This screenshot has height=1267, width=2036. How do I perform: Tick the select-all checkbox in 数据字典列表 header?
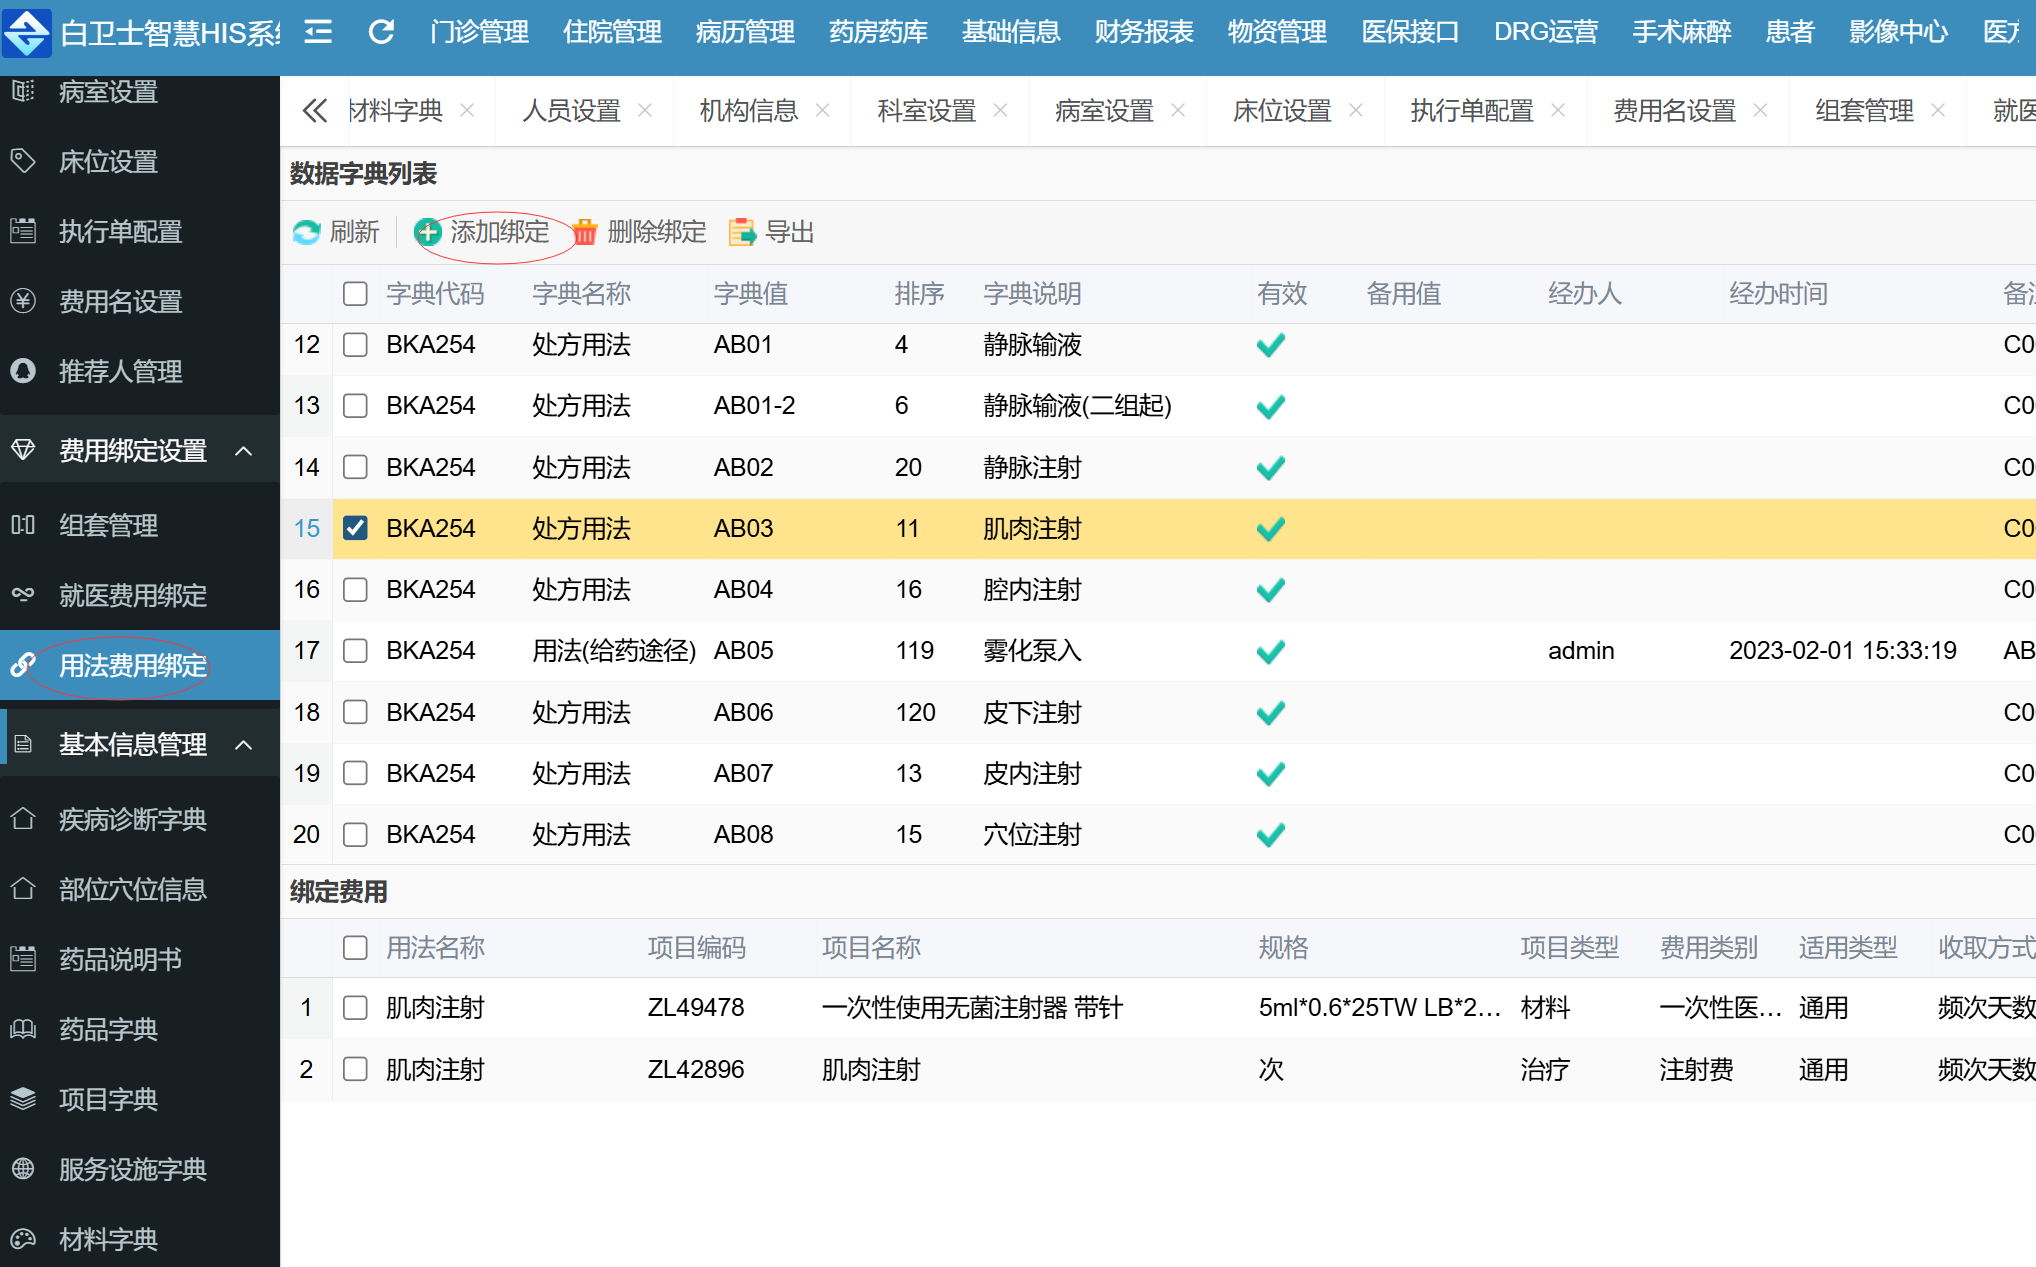pos(355,293)
